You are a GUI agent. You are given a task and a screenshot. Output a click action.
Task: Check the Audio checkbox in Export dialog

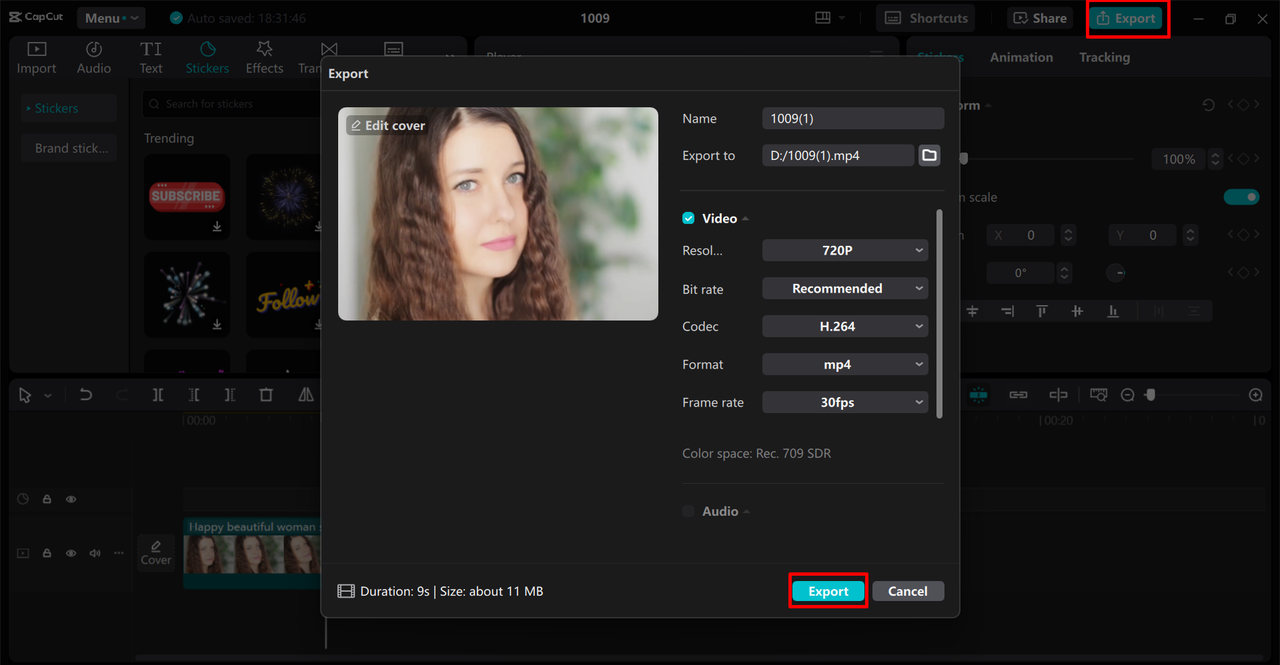pos(688,511)
